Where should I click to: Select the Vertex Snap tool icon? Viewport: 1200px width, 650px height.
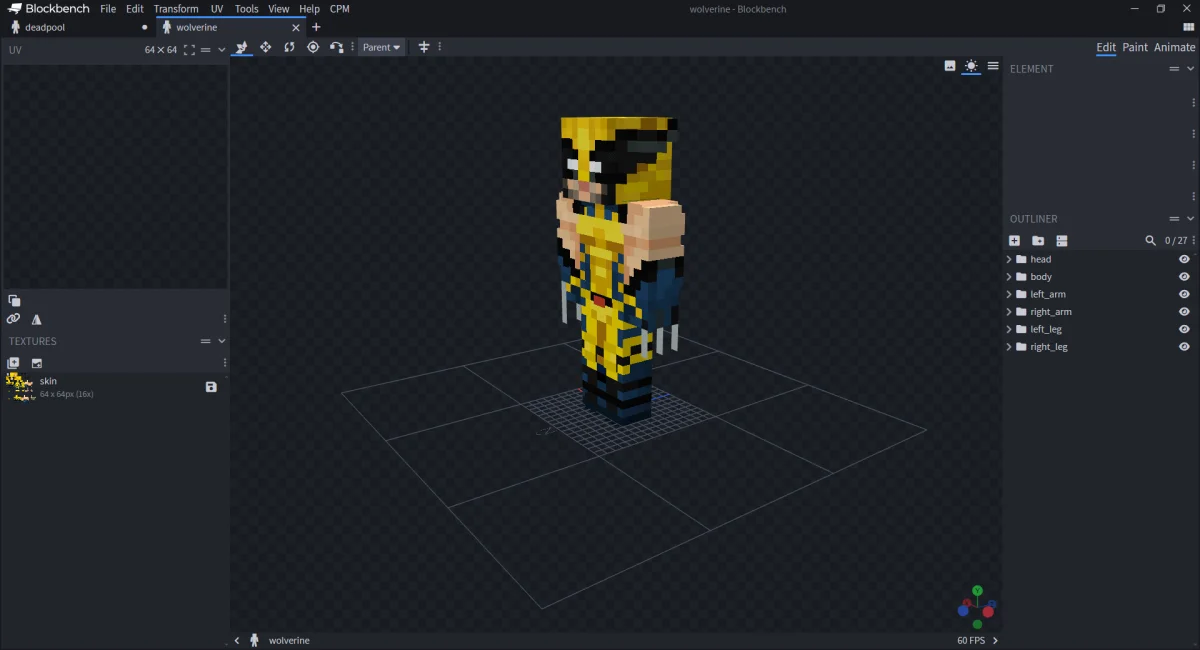pos(337,47)
